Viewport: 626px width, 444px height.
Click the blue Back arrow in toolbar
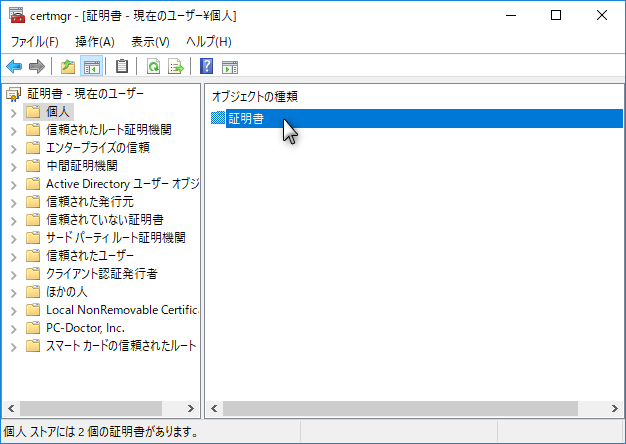click(x=14, y=67)
